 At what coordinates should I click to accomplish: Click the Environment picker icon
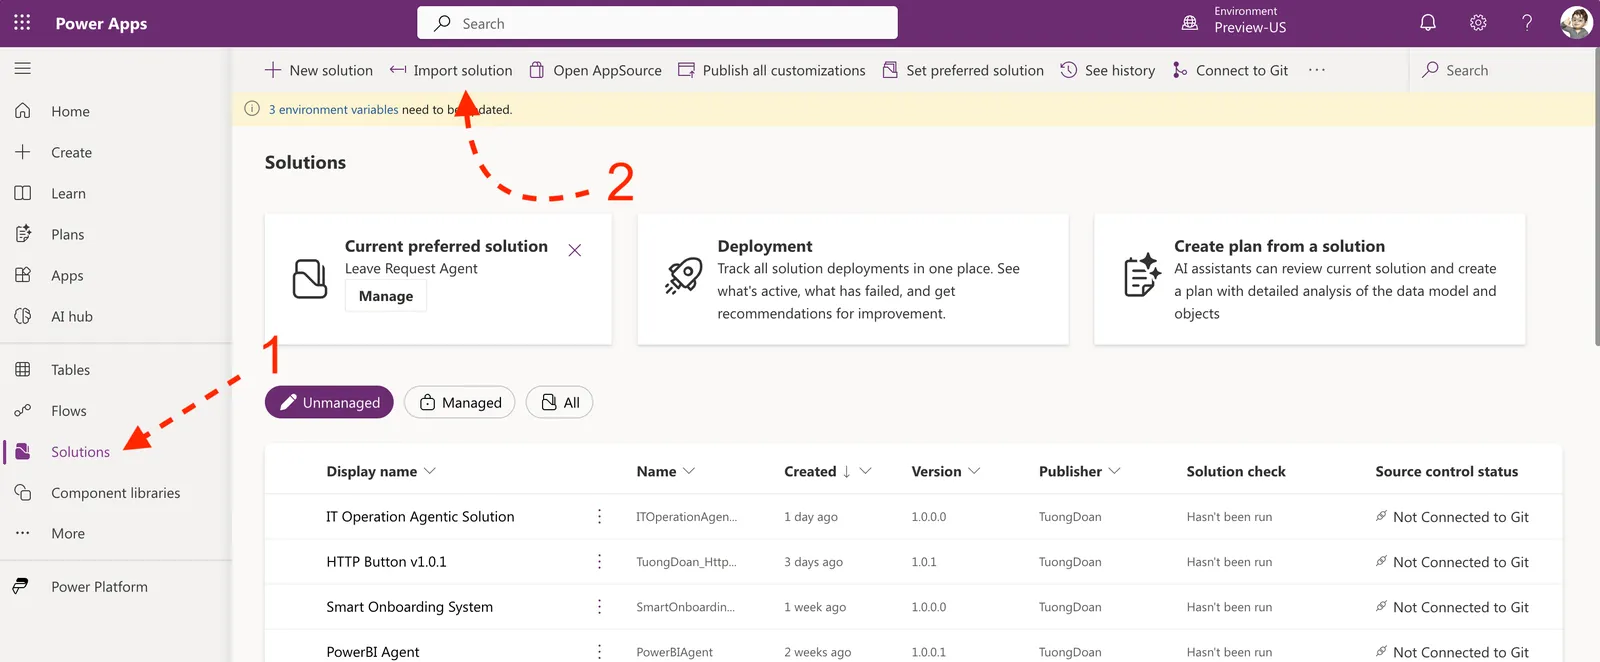(x=1190, y=23)
